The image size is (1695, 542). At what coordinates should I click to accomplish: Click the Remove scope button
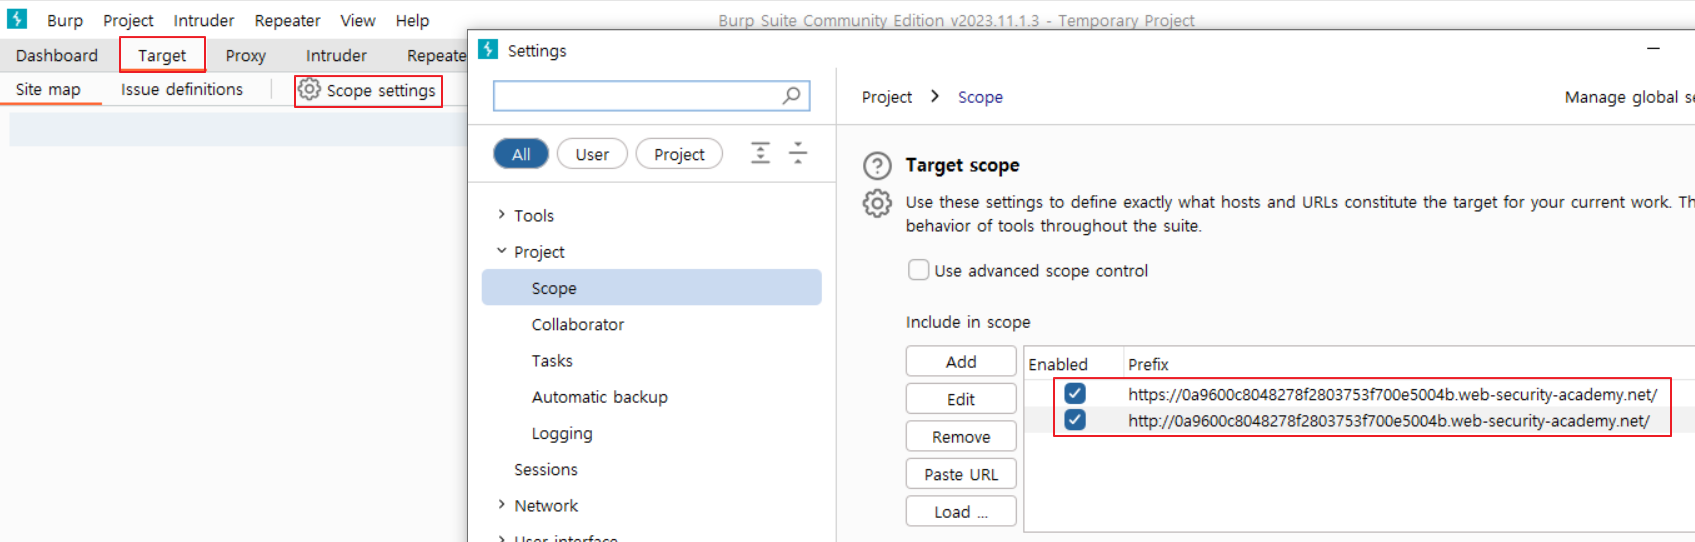point(961,436)
